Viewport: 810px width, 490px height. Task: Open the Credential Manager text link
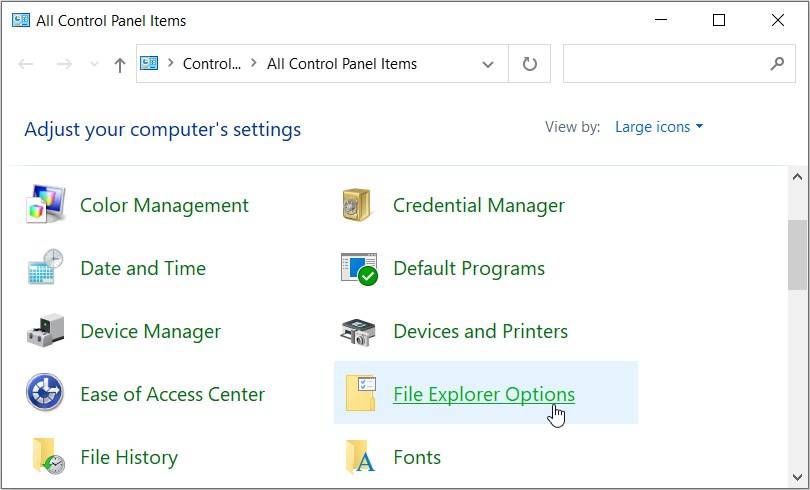478,205
